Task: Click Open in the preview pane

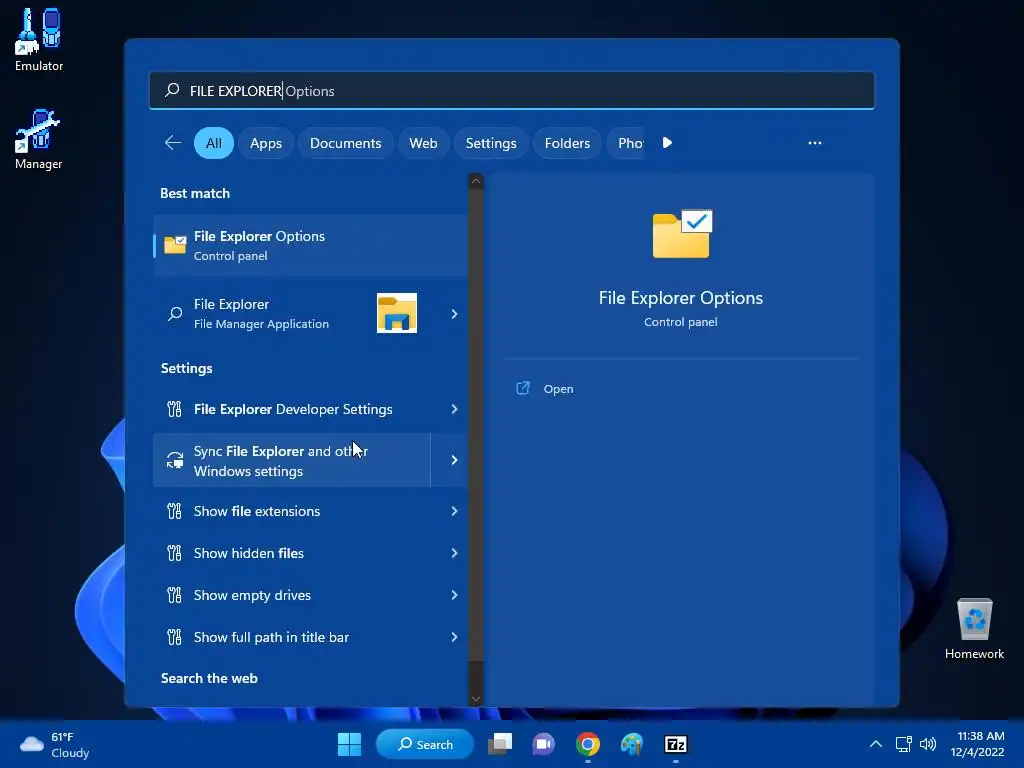Action: [x=558, y=389]
